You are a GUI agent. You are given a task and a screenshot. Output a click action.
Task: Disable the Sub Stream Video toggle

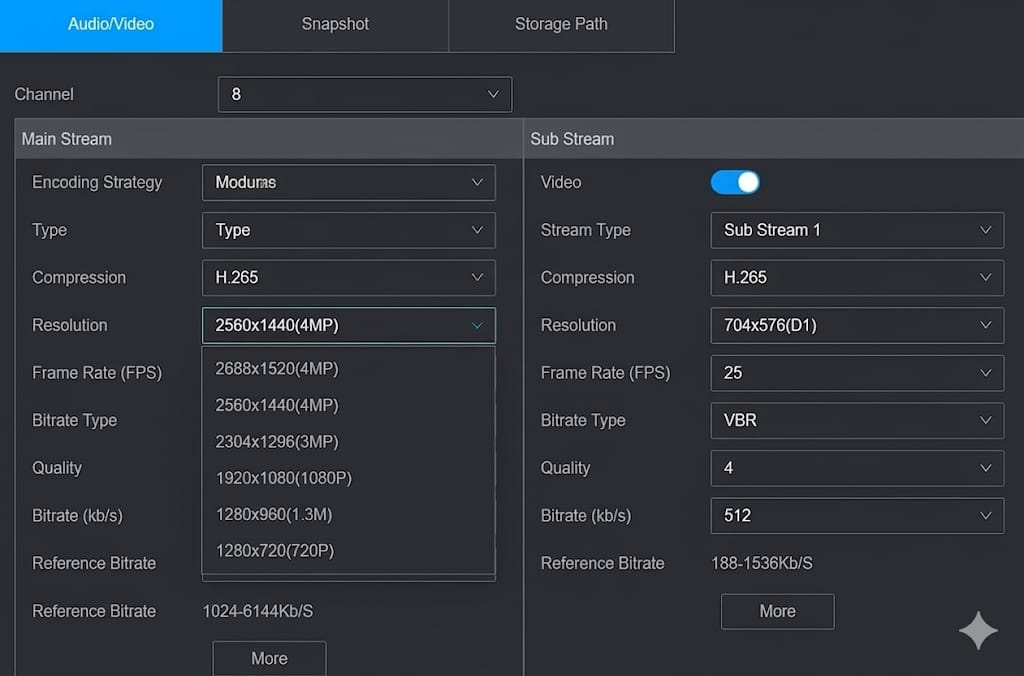(x=735, y=182)
